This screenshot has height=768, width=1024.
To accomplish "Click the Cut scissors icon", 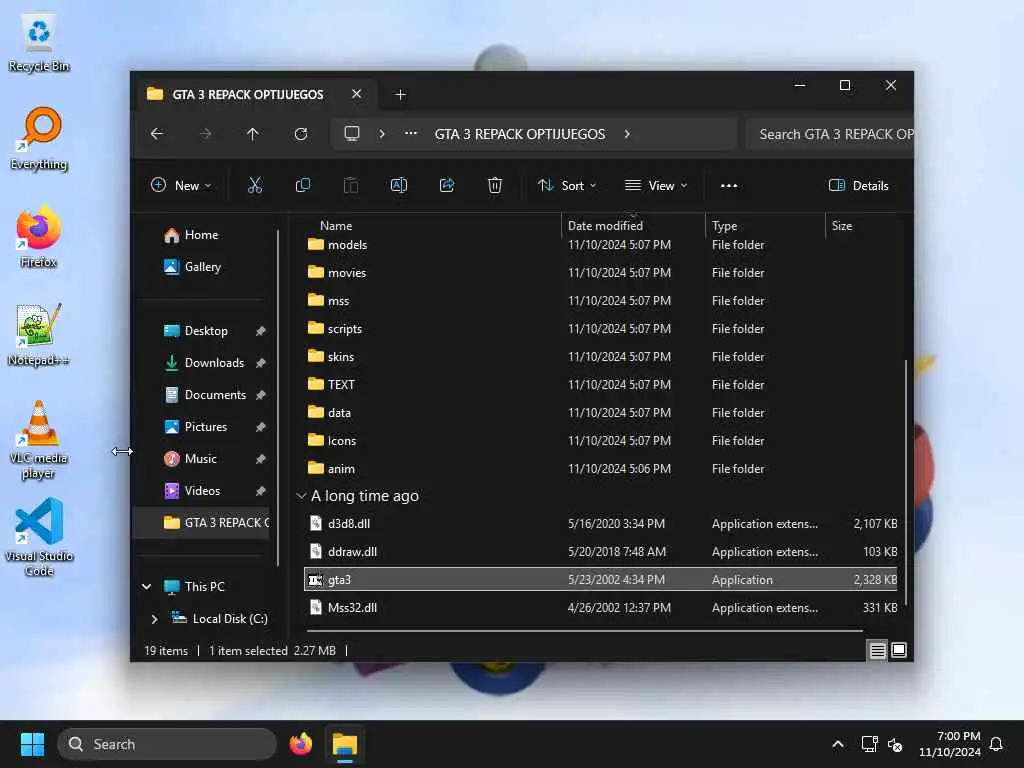I will pyautogui.click(x=255, y=185).
